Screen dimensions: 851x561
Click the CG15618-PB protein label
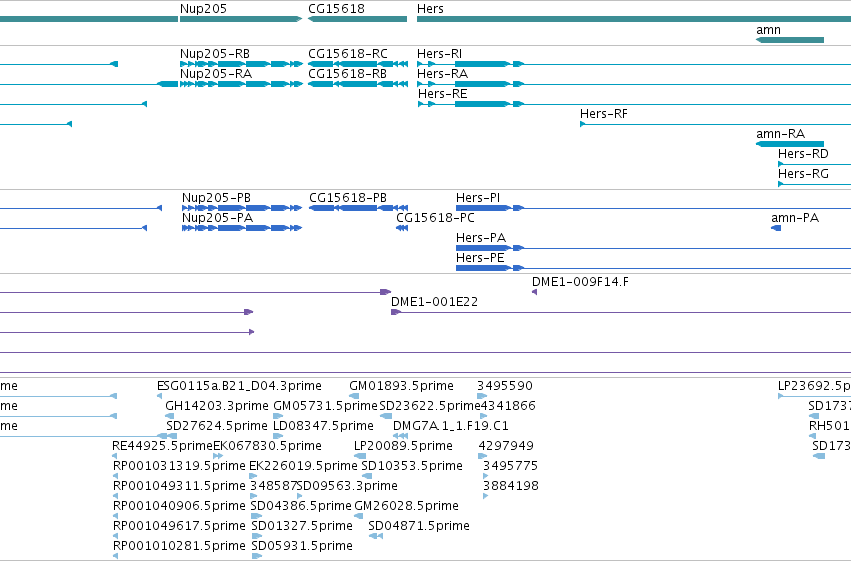(x=347, y=198)
